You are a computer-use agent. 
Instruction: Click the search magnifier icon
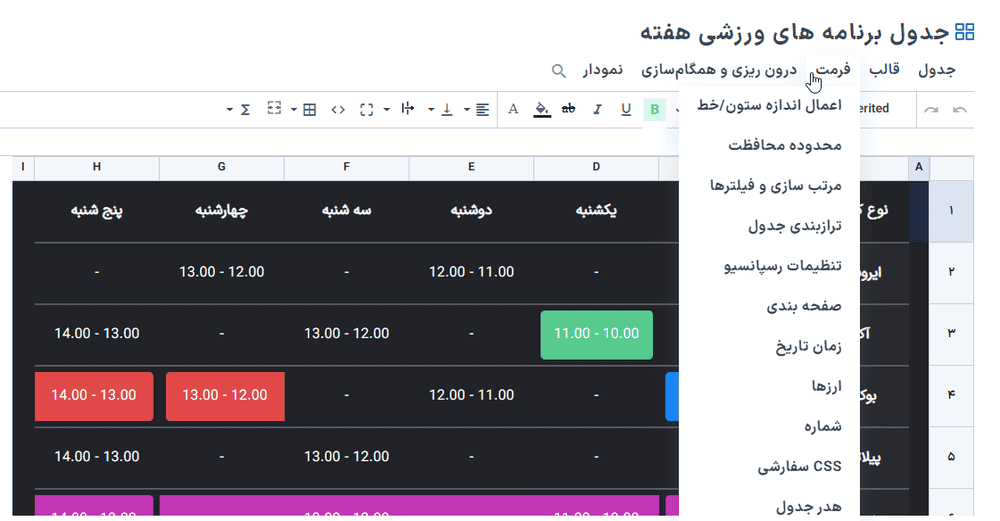point(559,71)
